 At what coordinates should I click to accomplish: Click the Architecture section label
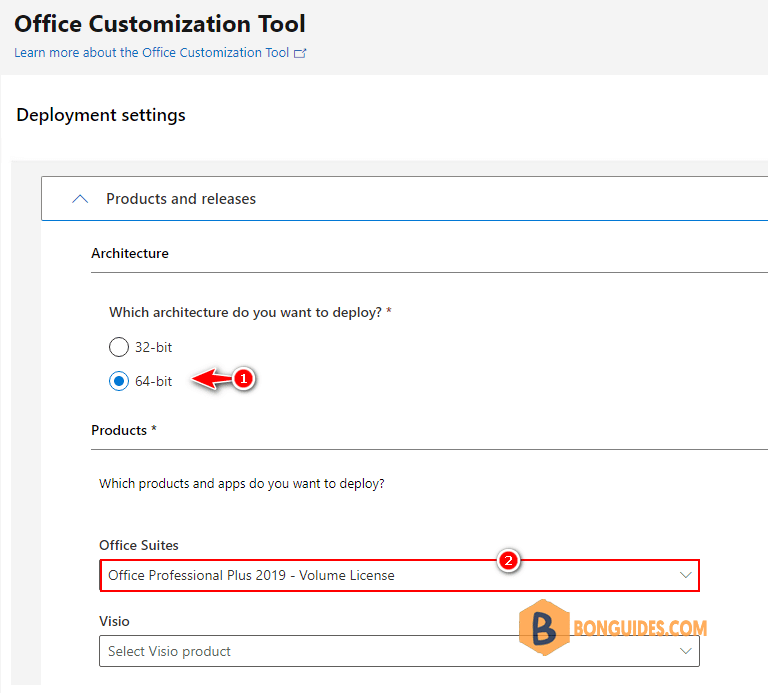point(130,253)
